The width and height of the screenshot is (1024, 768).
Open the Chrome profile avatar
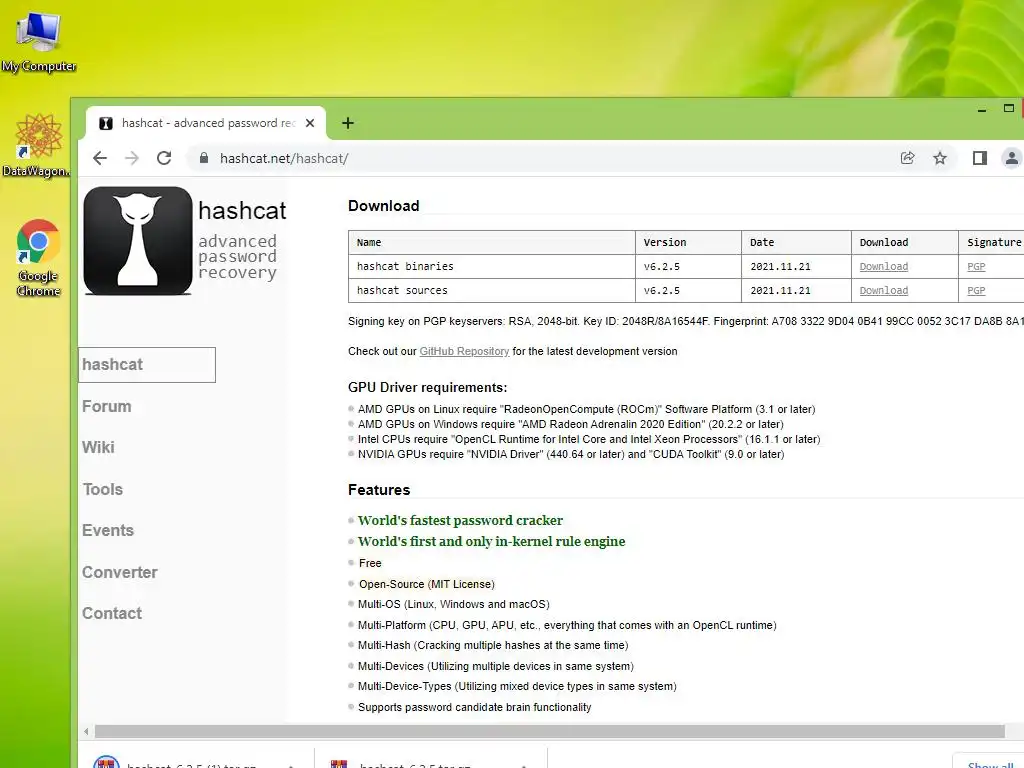pos(1012,158)
